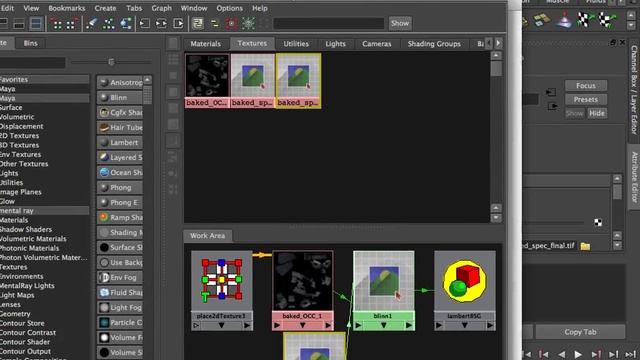Viewport: 640px width, 360px height.
Task: Create a Use Background shader
Action: pyautogui.click(x=120, y=262)
